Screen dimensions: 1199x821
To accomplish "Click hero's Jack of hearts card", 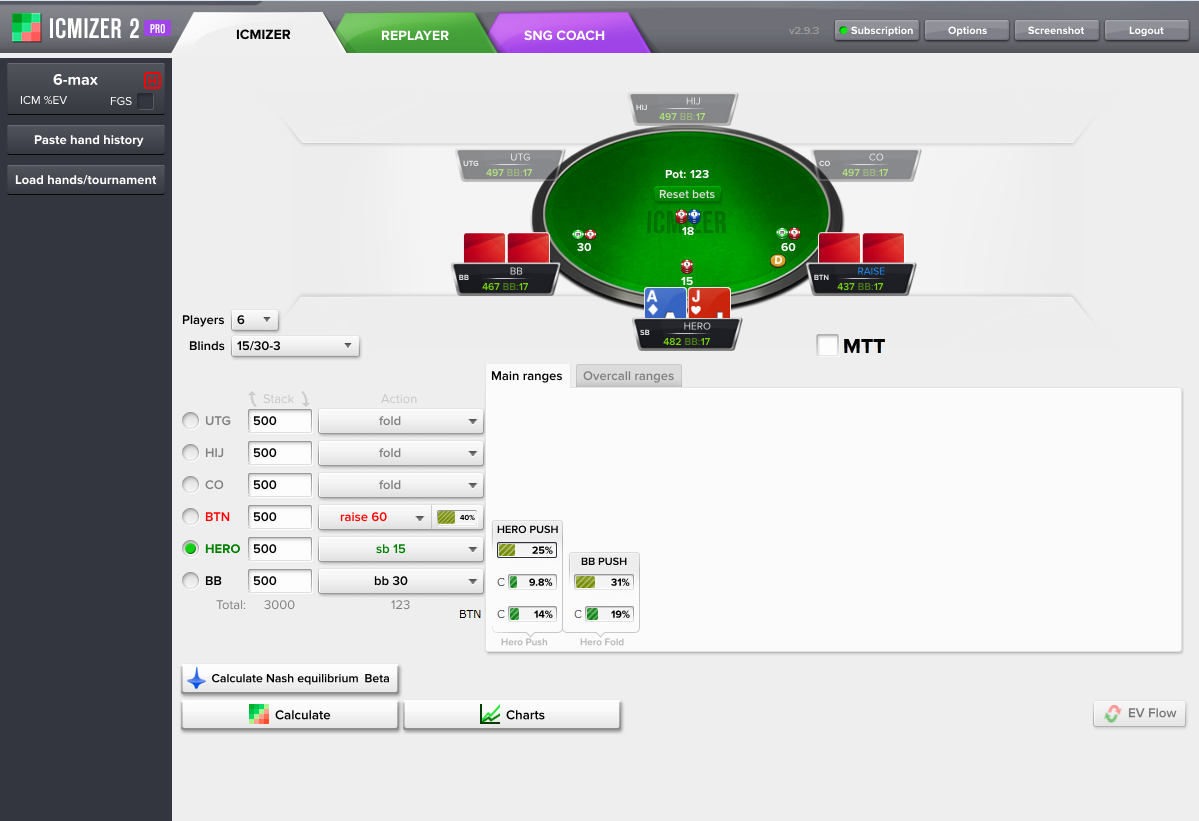I will pyautogui.click(x=710, y=303).
